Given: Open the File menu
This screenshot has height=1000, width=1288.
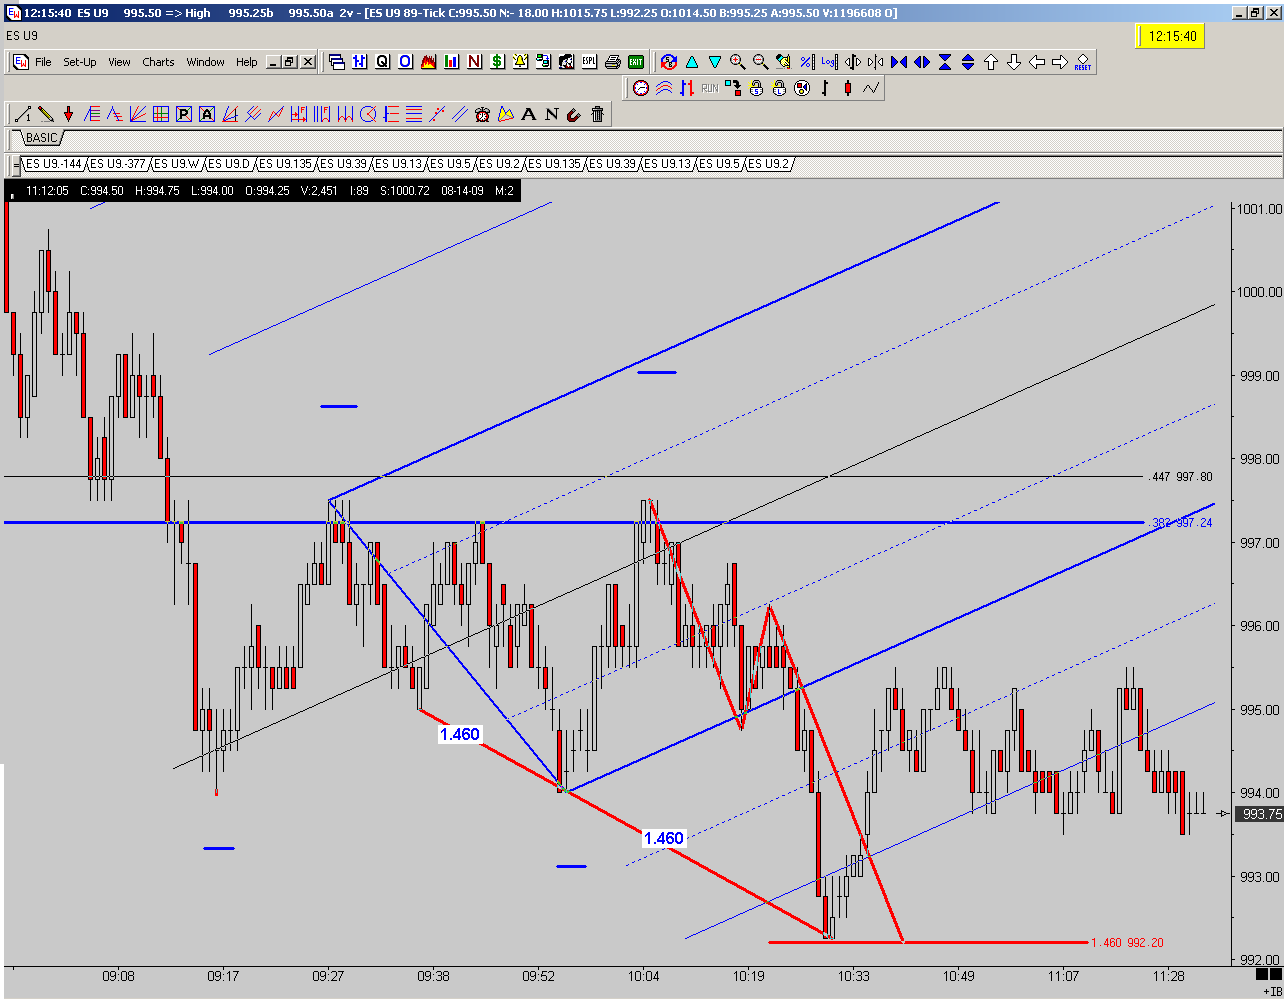Looking at the screenshot, I should 43,62.
